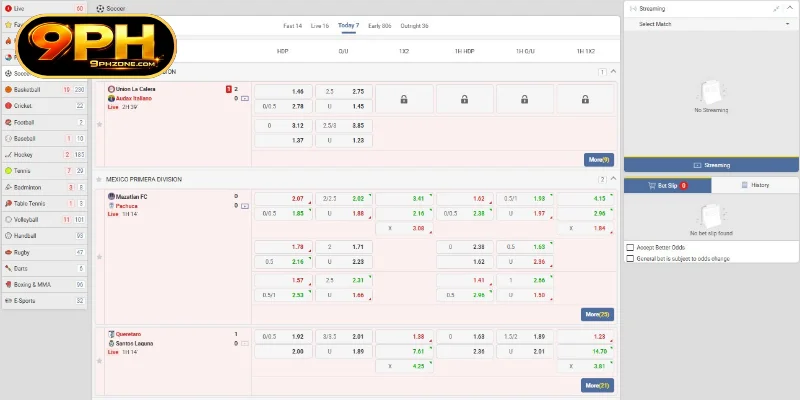800x400 pixels.
Task: Select the Handball icon
Action: coord(8,236)
